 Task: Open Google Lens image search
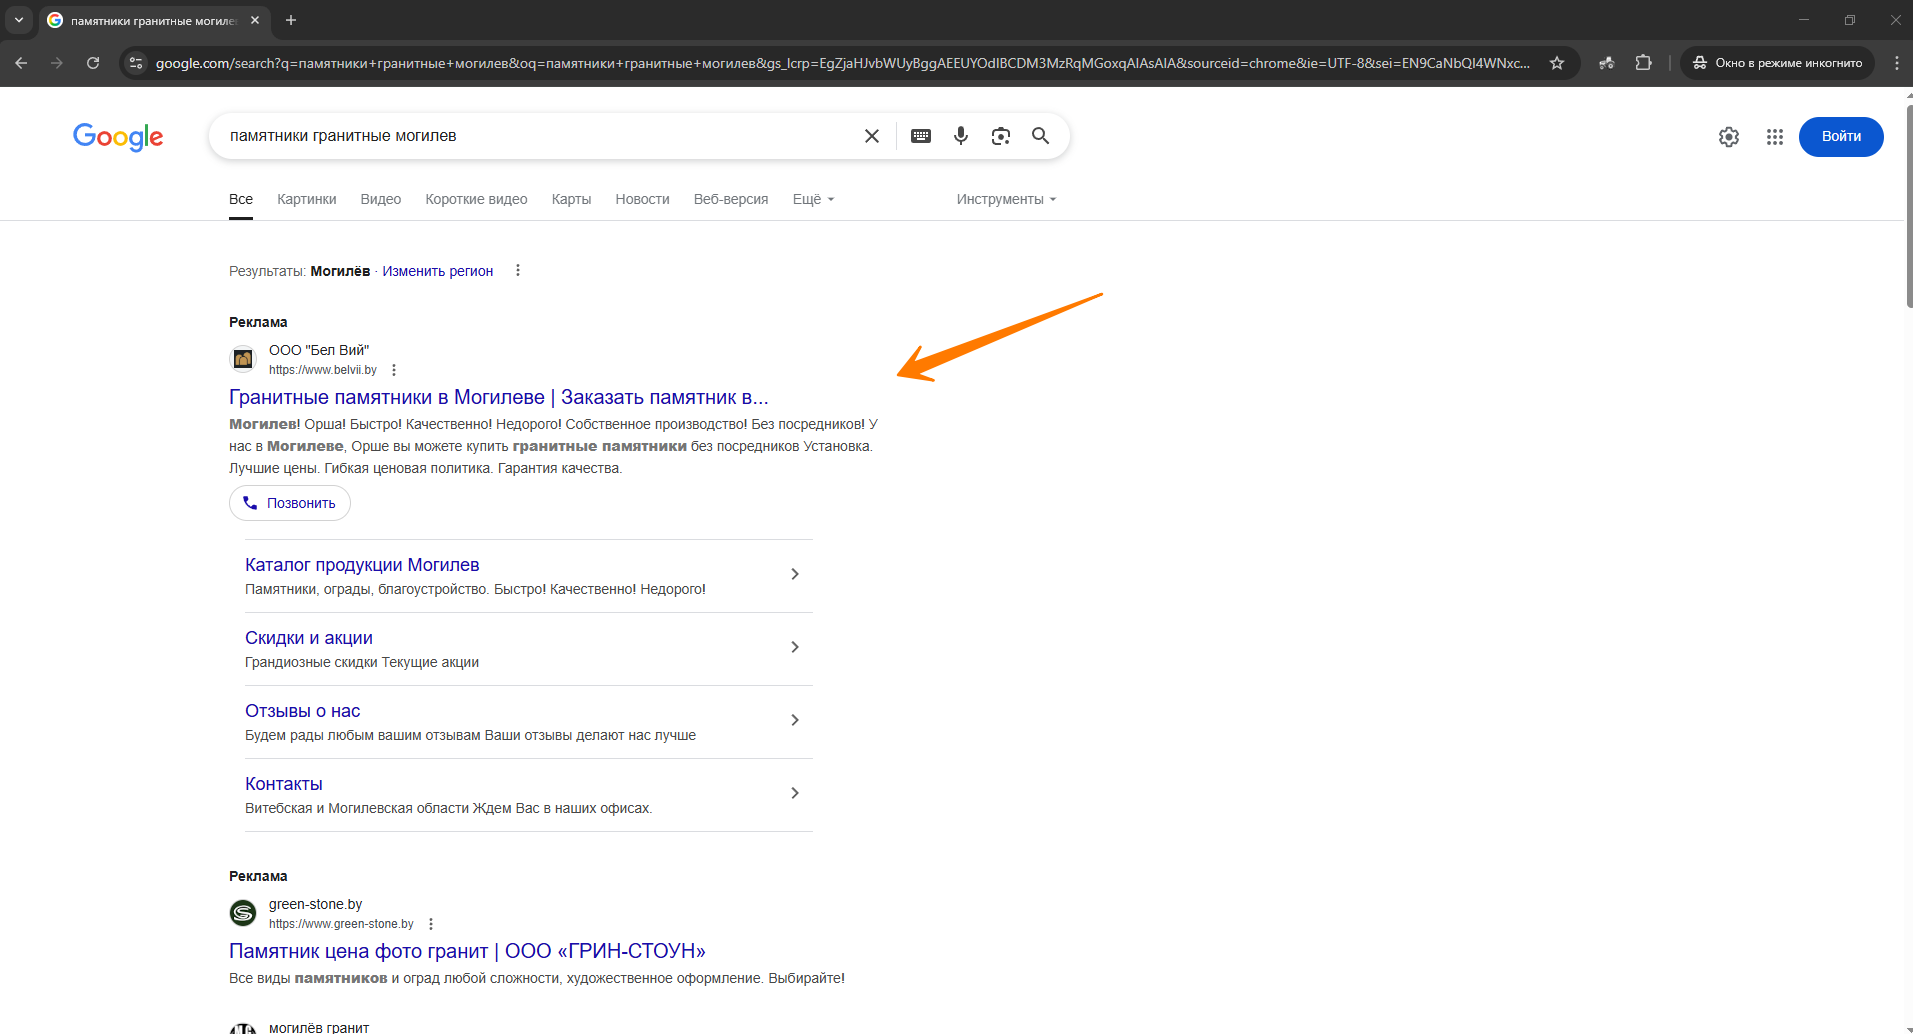coord(1001,136)
